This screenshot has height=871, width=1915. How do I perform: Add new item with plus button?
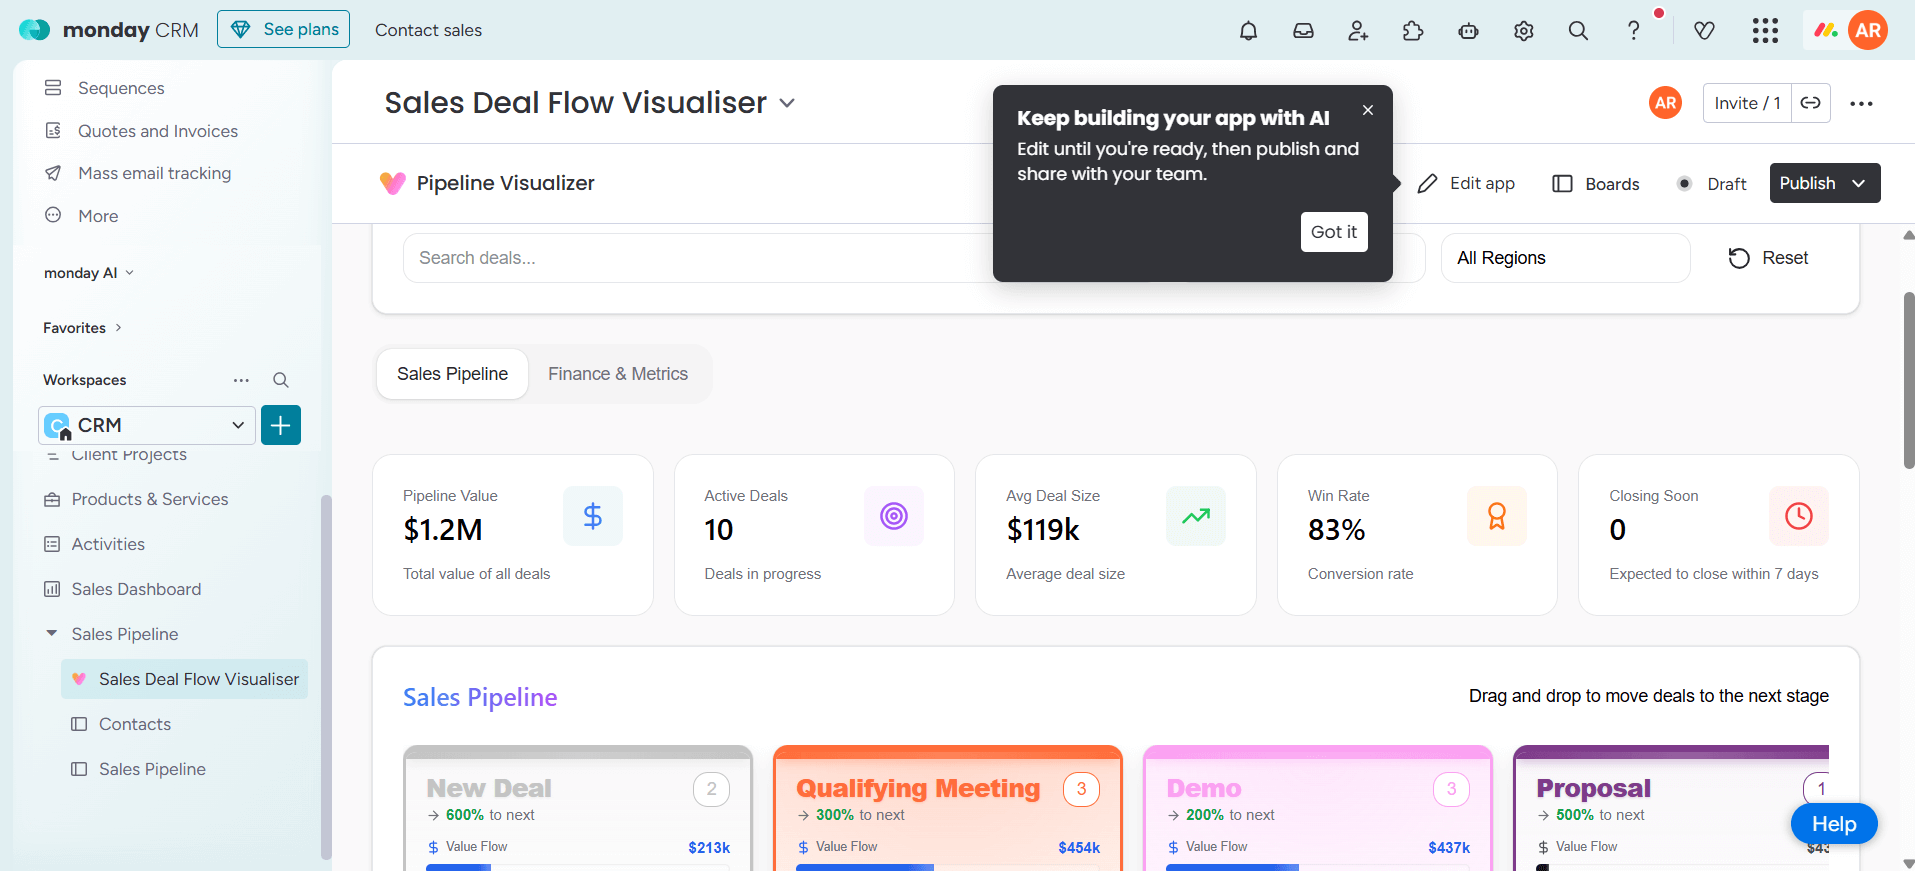[281, 425]
